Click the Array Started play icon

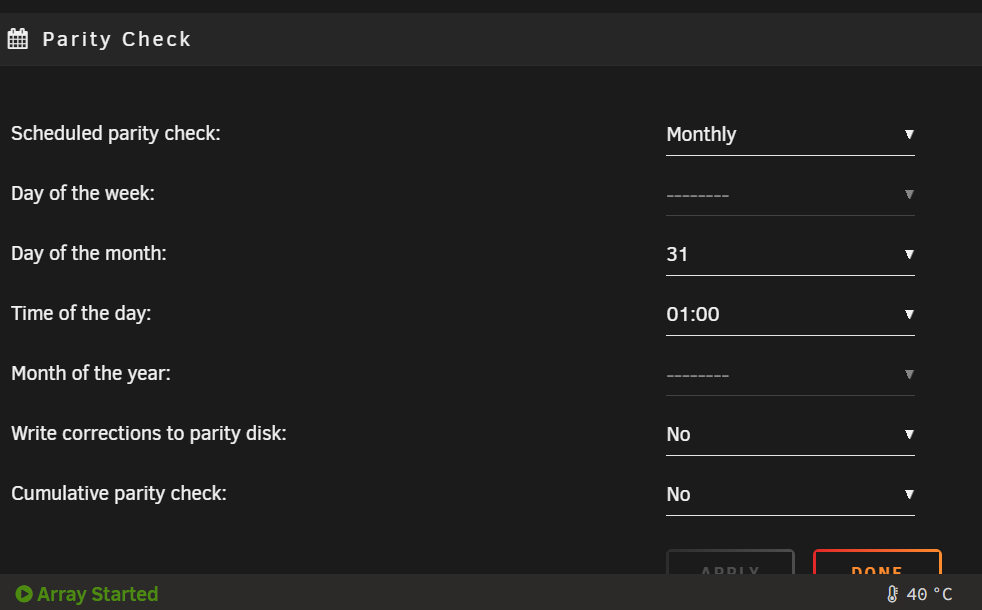(24, 594)
